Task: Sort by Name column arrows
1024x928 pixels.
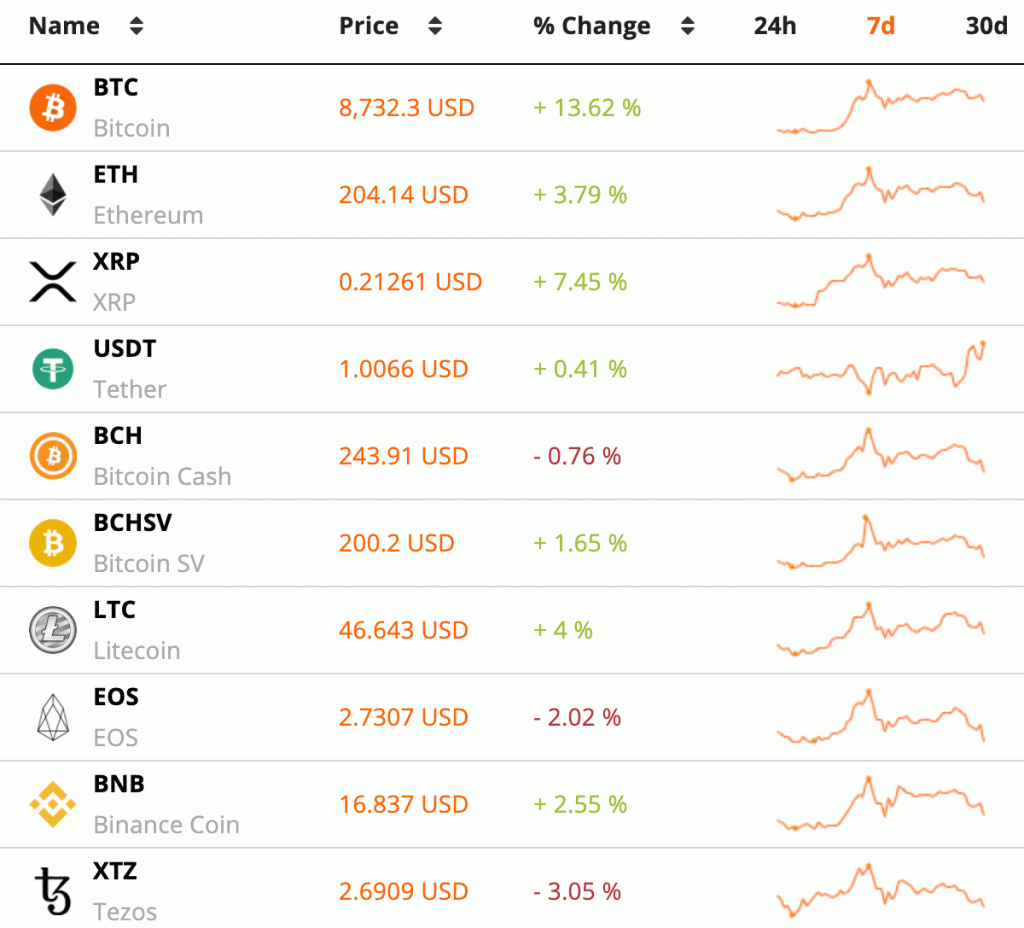Action: pos(136,27)
